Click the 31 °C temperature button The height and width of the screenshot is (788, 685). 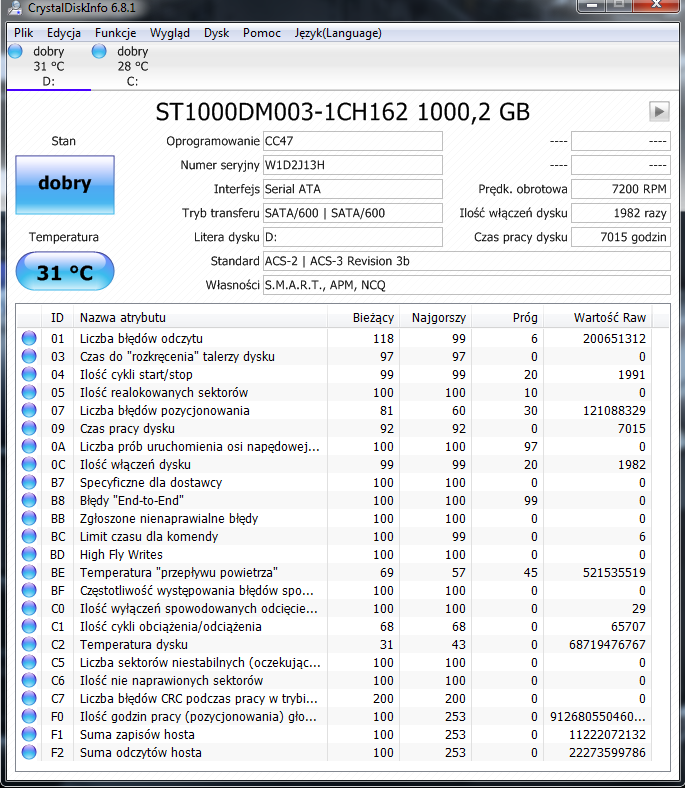pos(65,272)
